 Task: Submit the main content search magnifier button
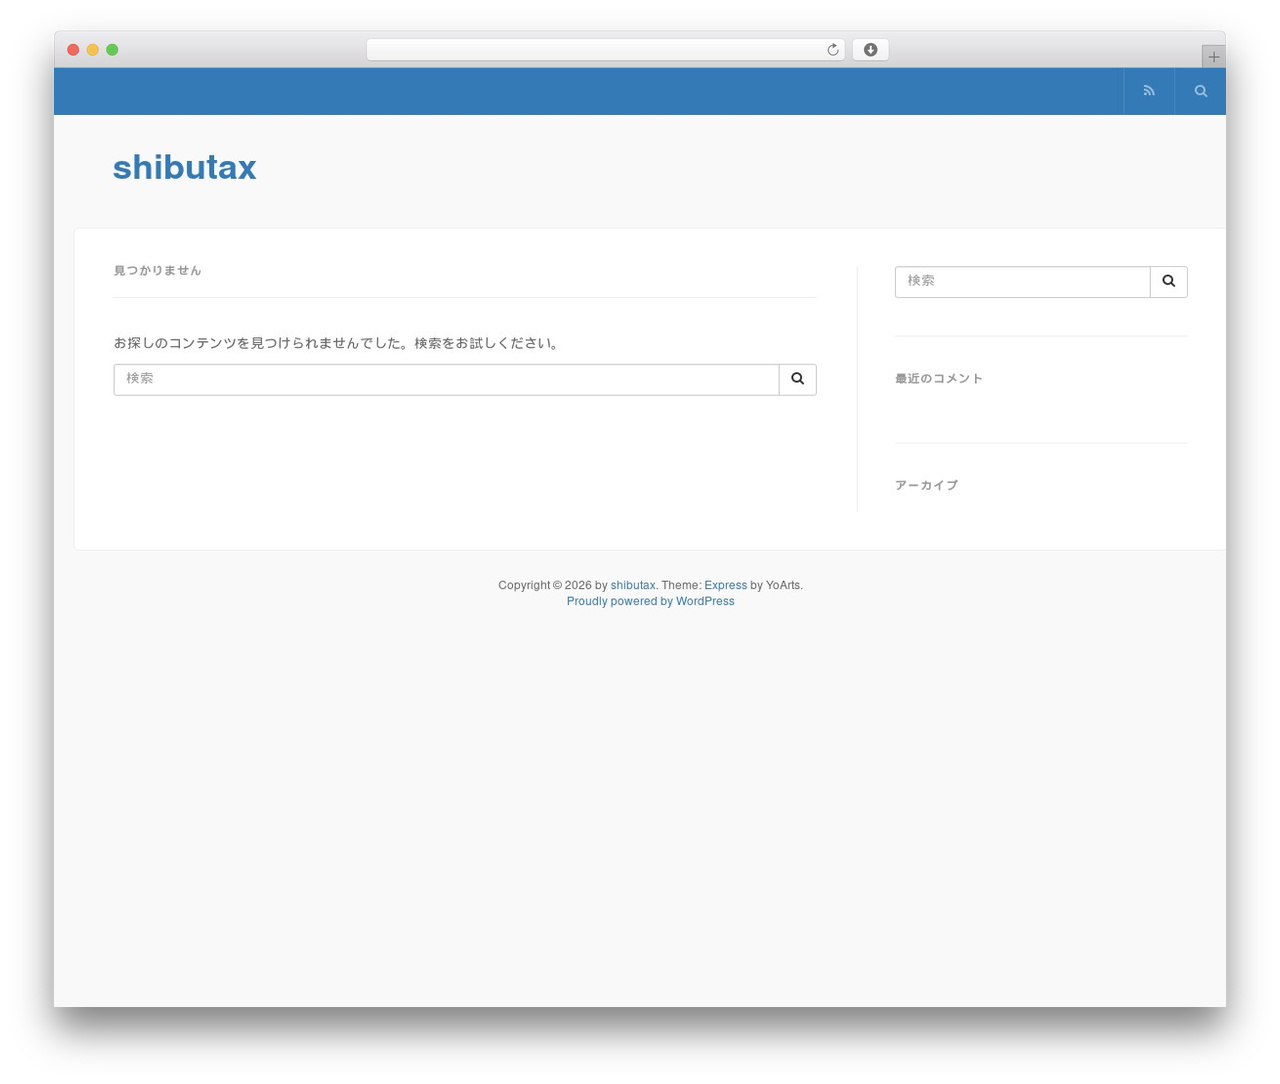coord(798,379)
